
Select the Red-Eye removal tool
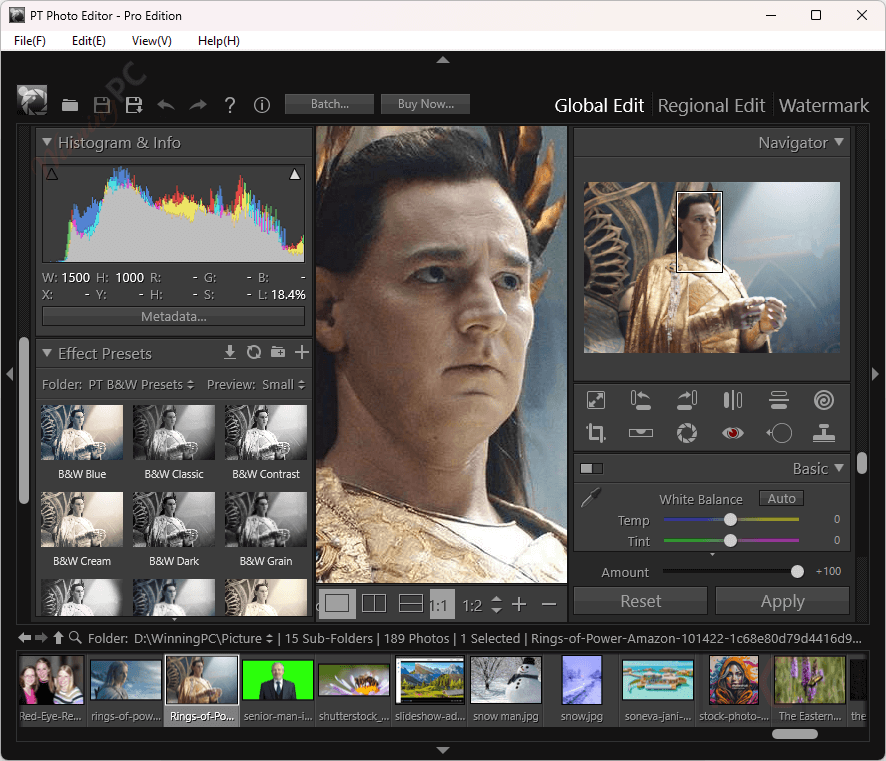coord(732,433)
